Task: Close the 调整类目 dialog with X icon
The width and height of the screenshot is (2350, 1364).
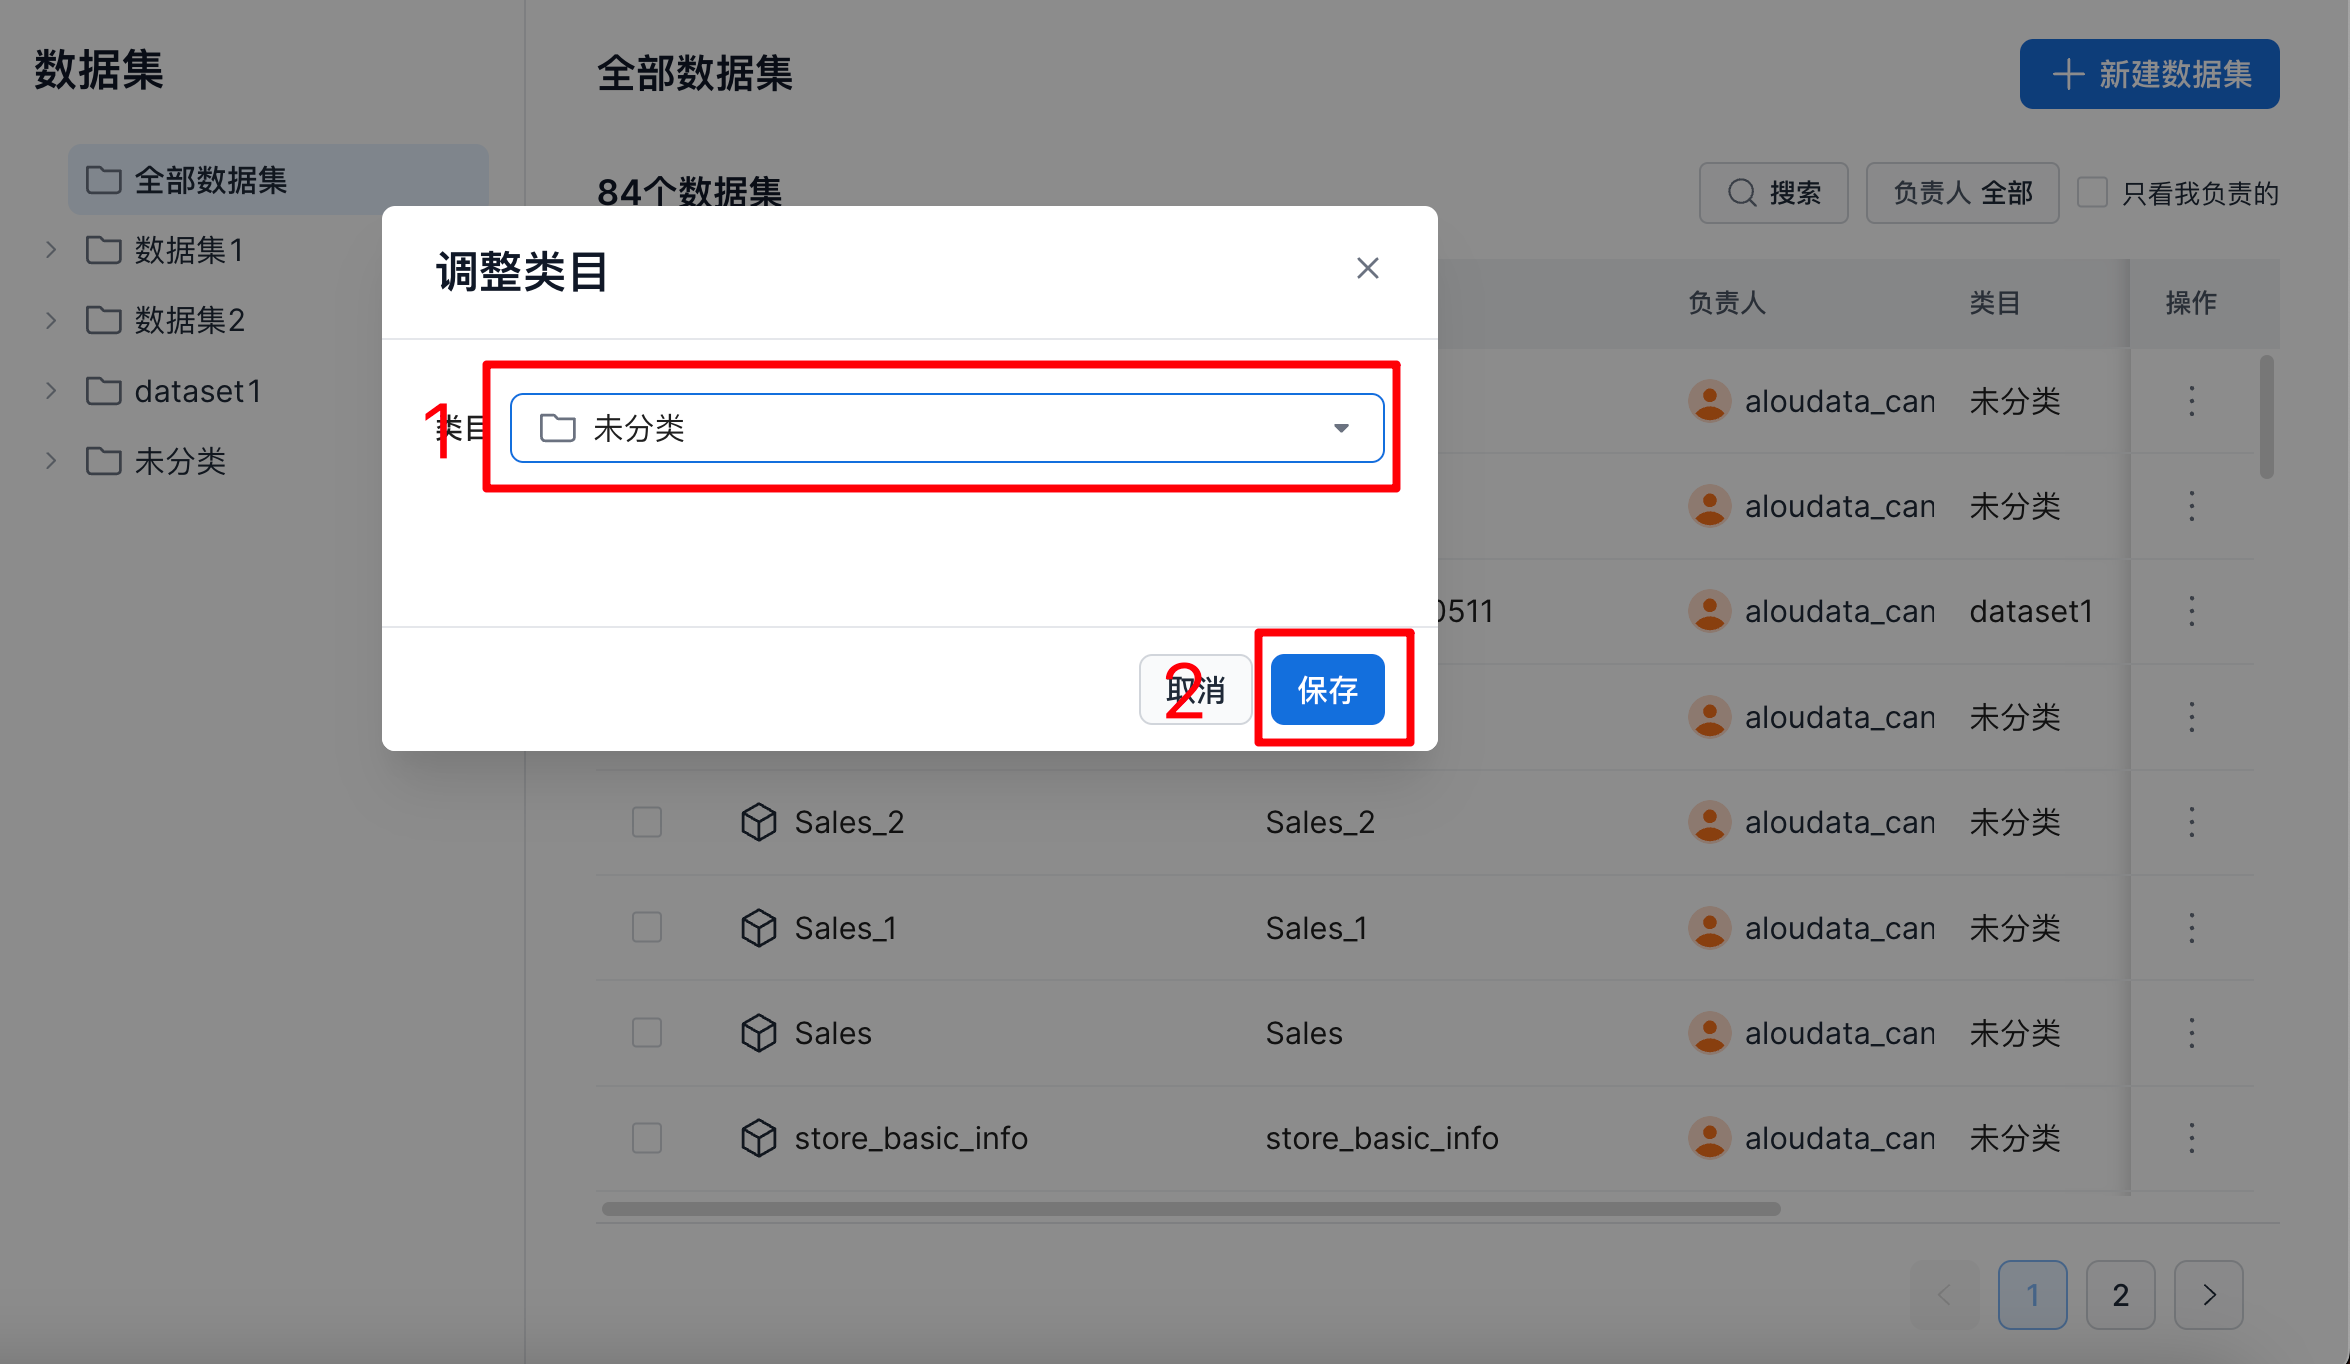Action: [x=1367, y=268]
